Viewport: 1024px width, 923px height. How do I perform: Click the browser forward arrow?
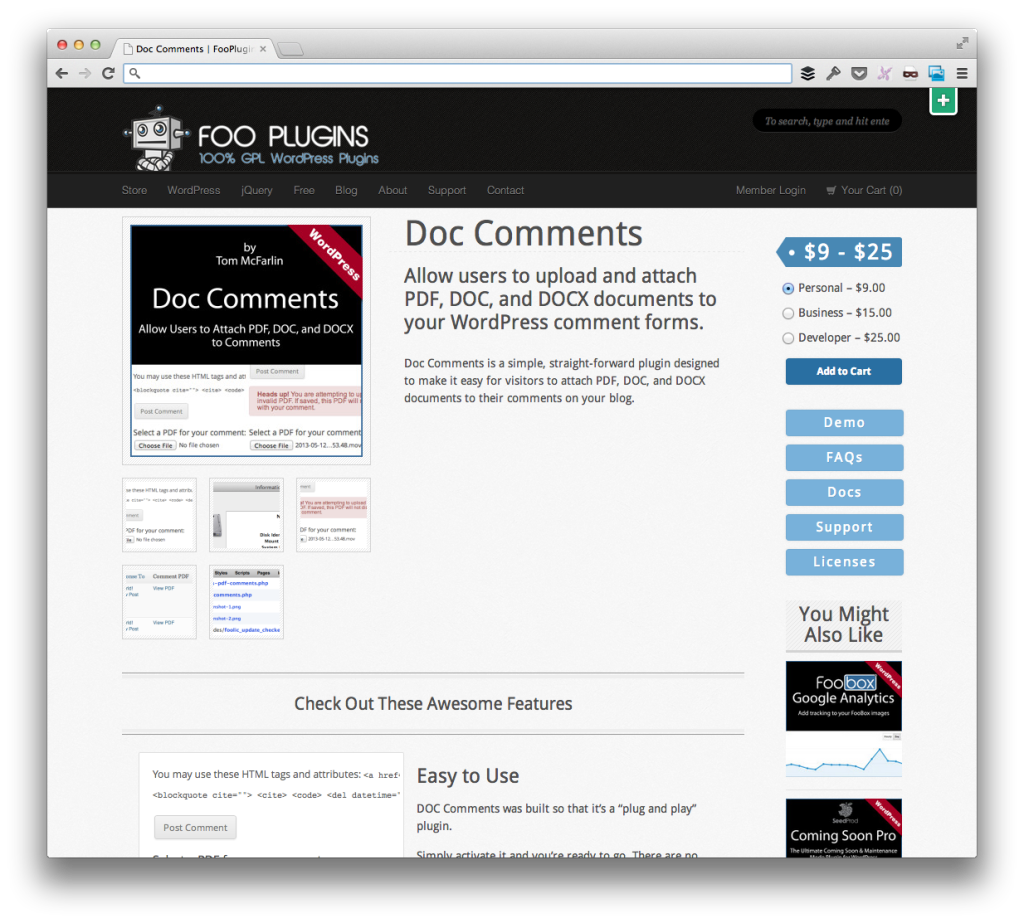85,73
